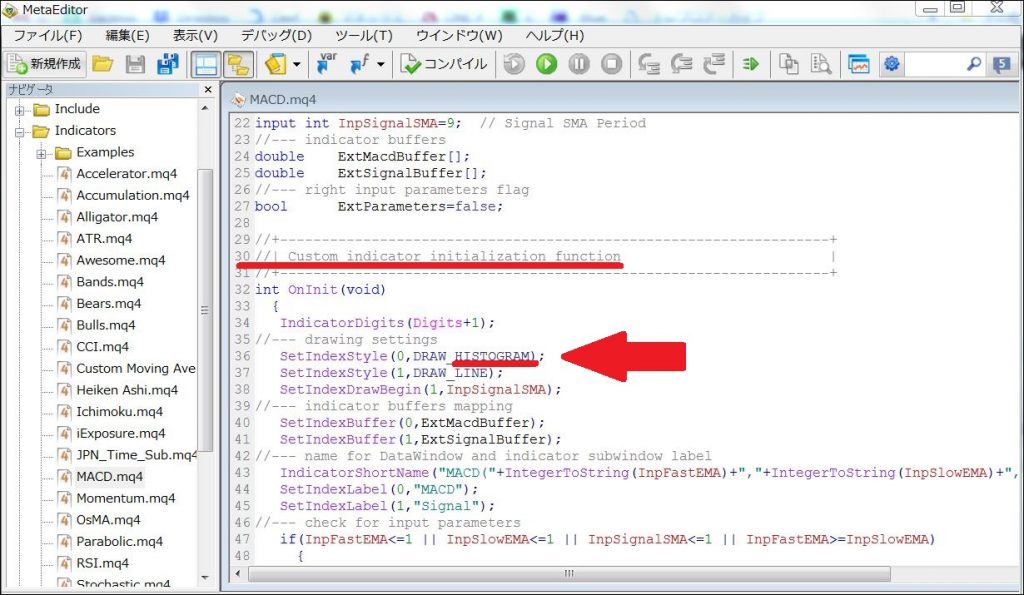Collapse the Indicators folder tree node
Image resolution: width=1024 pixels, height=595 pixels.
pos(20,131)
